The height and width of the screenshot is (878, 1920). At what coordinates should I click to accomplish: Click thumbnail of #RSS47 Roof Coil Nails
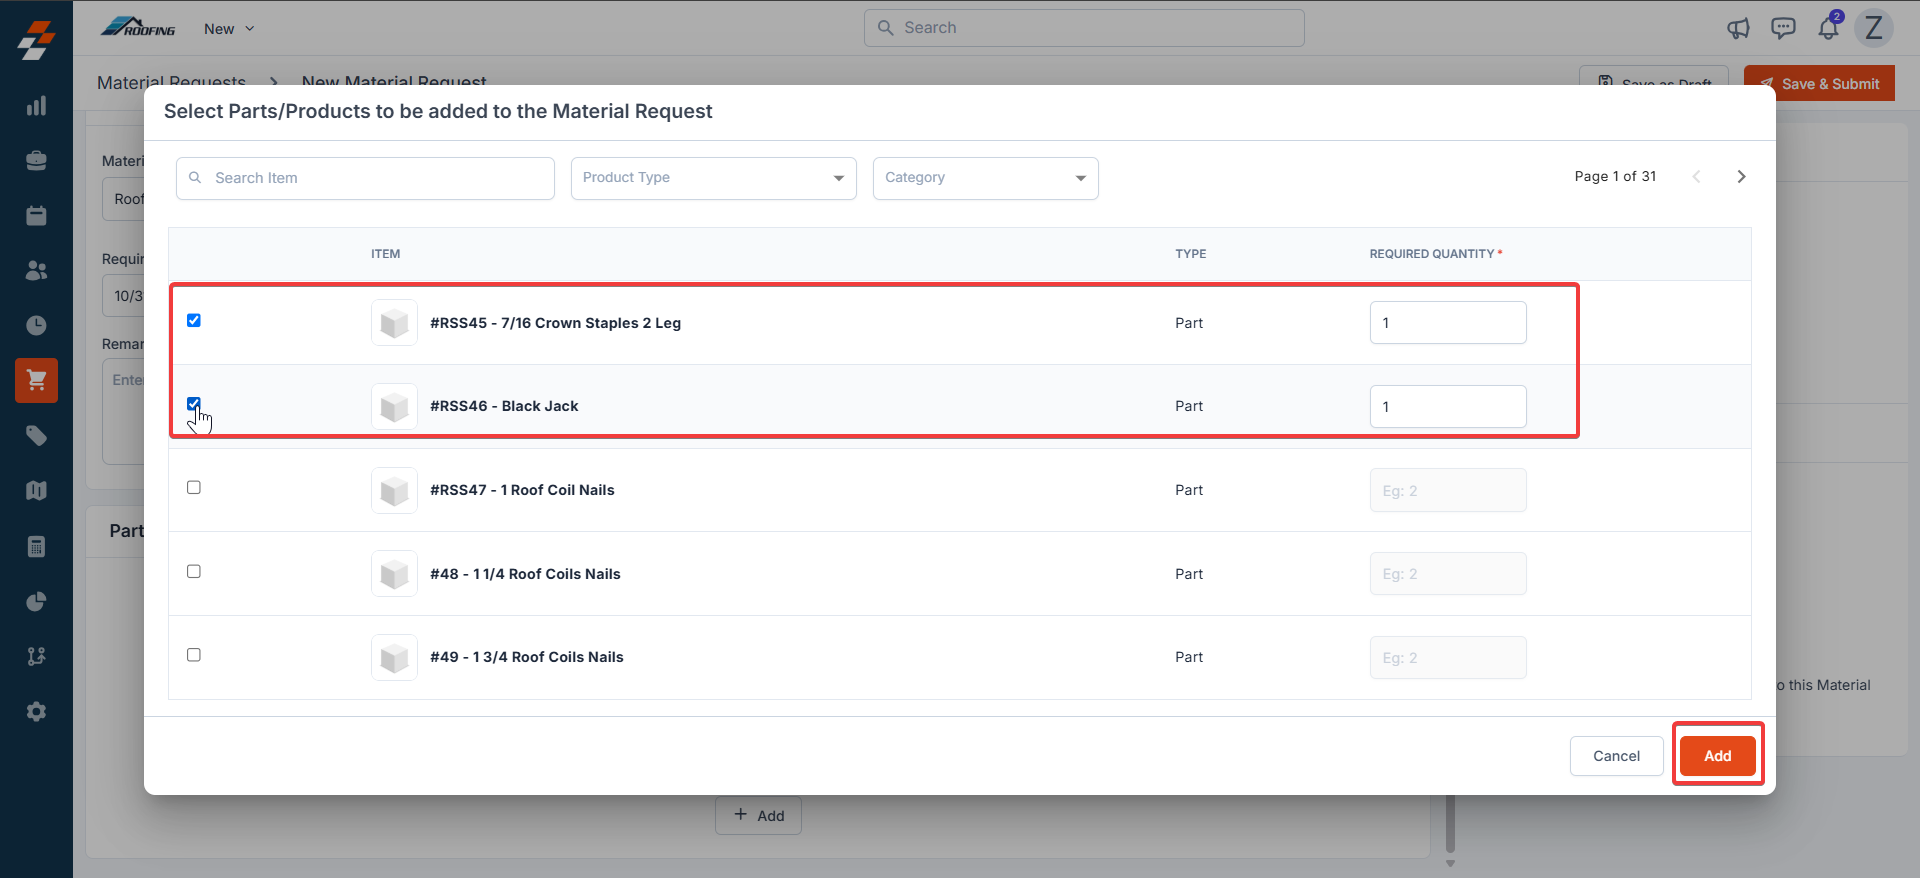pyautogui.click(x=394, y=490)
